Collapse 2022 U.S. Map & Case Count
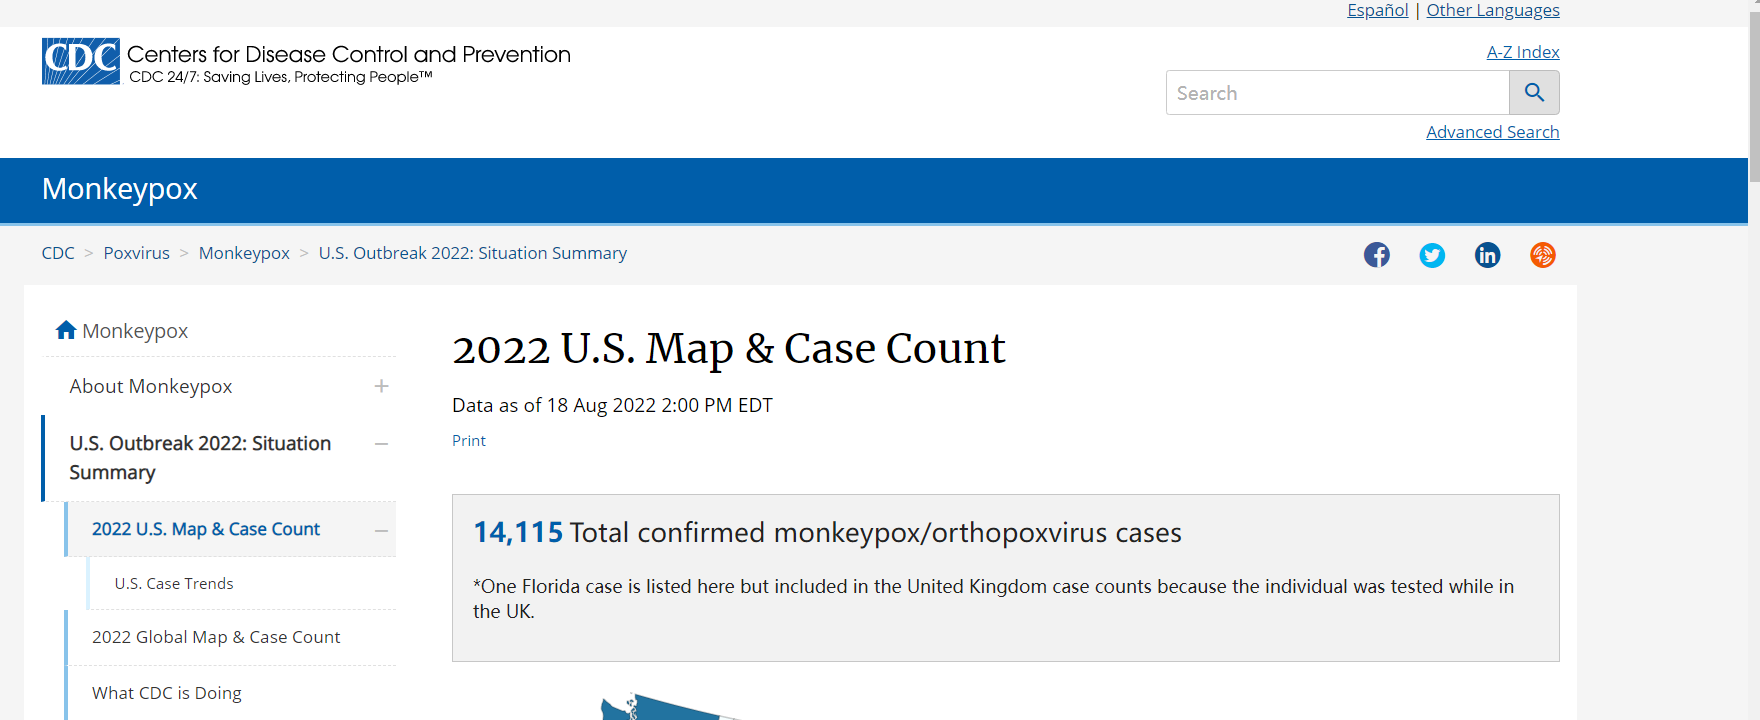This screenshot has width=1760, height=720. point(381,531)
